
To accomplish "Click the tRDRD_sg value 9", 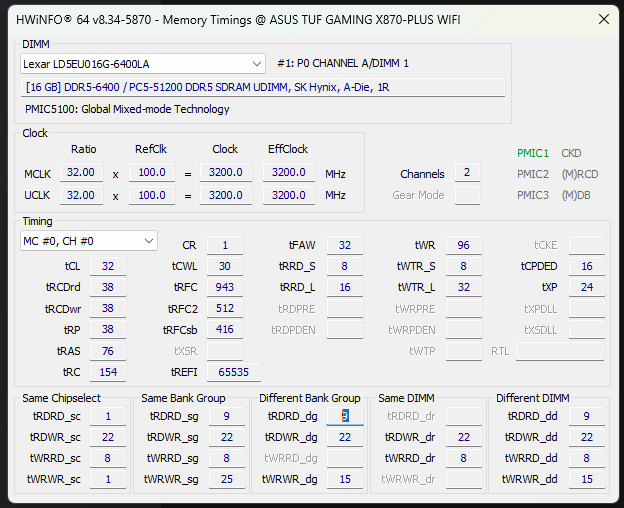I will click(x=226, y=416).
